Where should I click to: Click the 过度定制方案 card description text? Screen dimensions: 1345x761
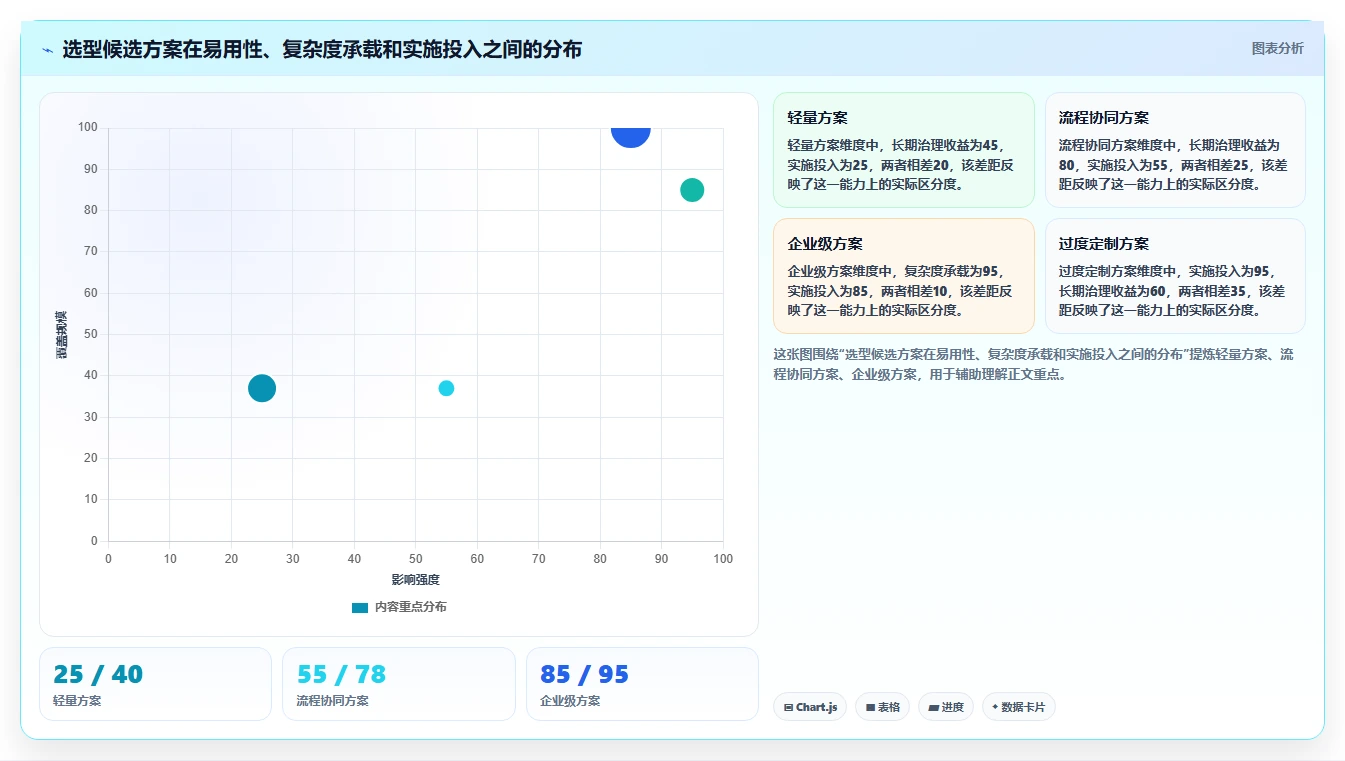point(1172,290)
